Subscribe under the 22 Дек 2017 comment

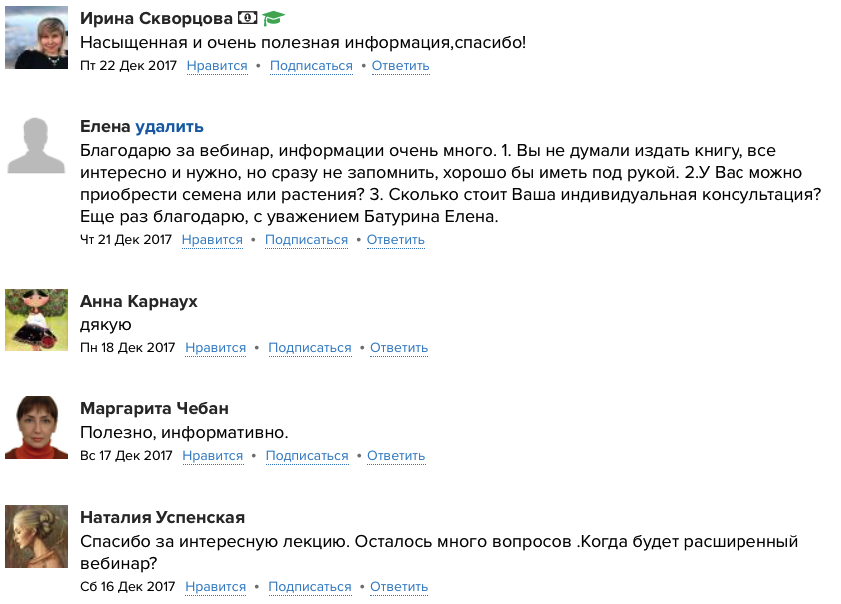pos(311,66)
